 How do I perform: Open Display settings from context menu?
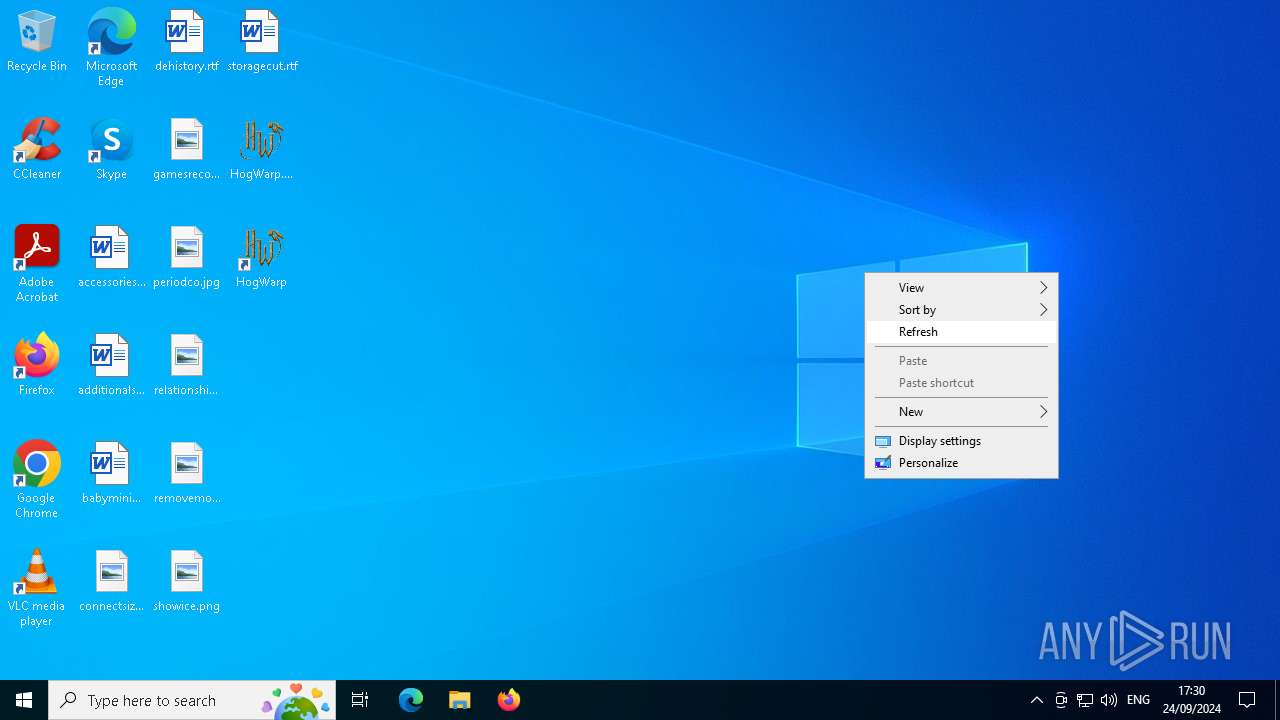point(961,441)
